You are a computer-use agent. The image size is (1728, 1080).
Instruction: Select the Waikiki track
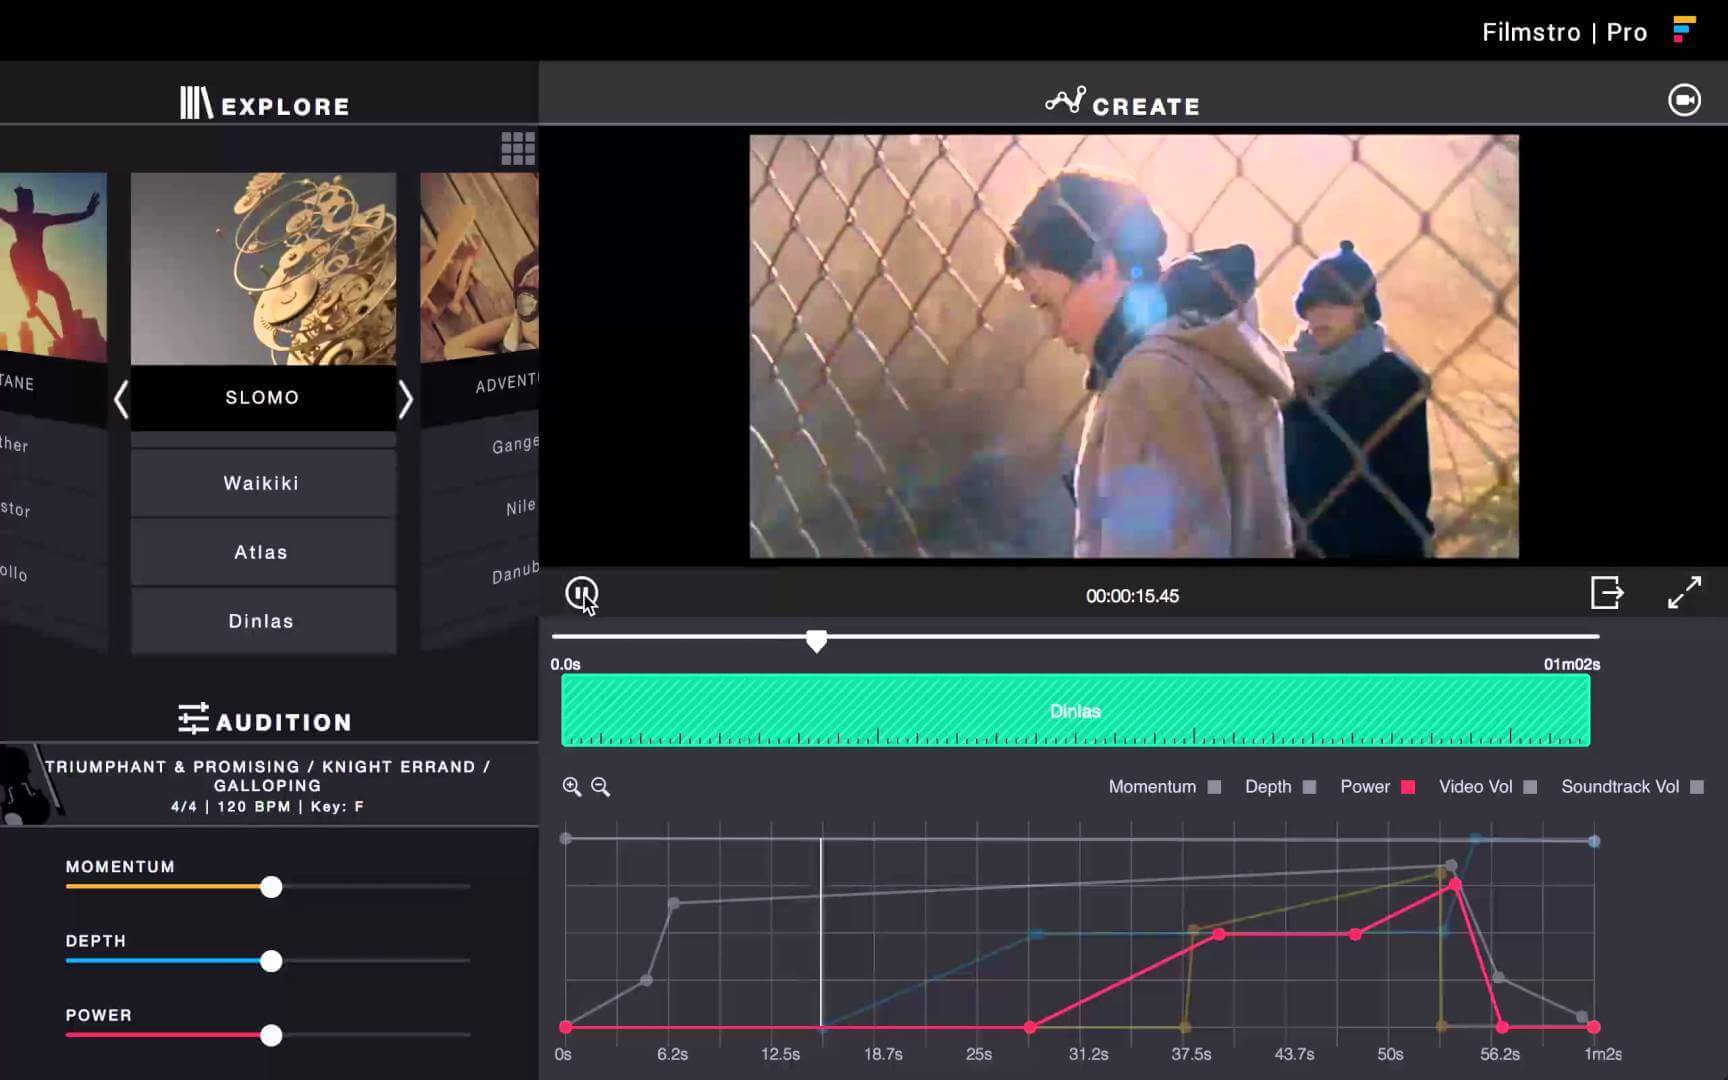pyautogui.click(x=263, y=483)
